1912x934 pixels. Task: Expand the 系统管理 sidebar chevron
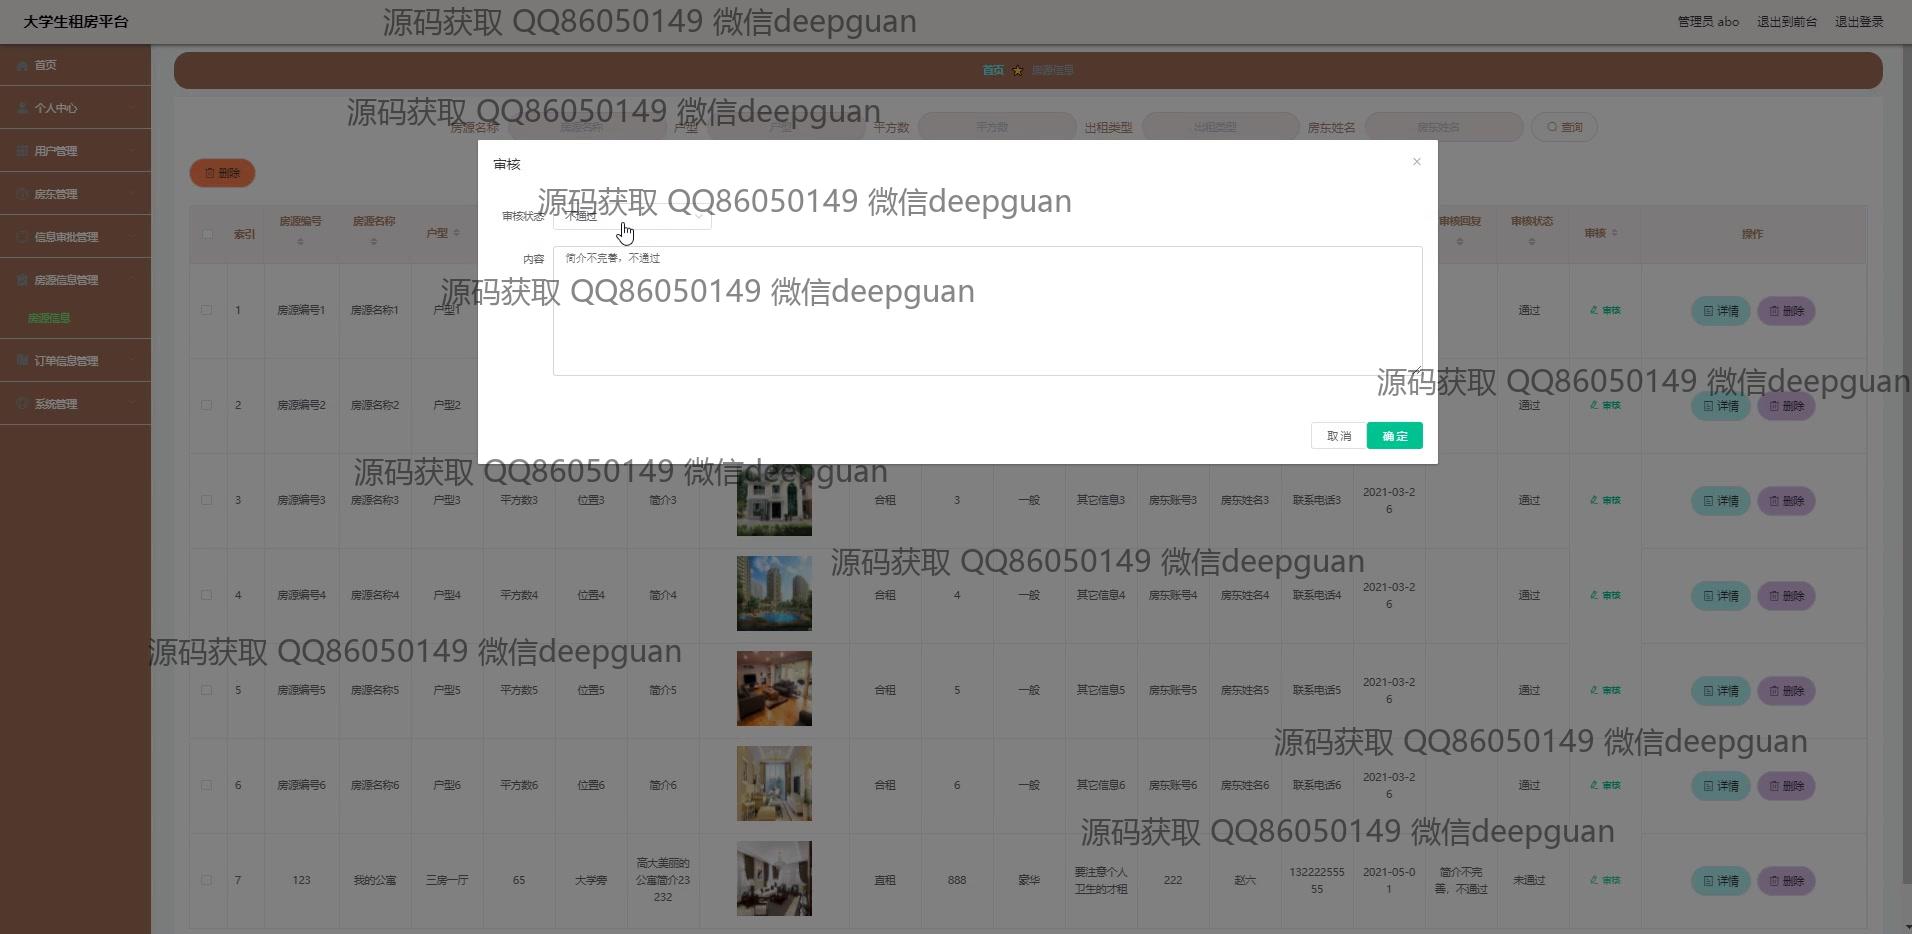click(132, 404)
